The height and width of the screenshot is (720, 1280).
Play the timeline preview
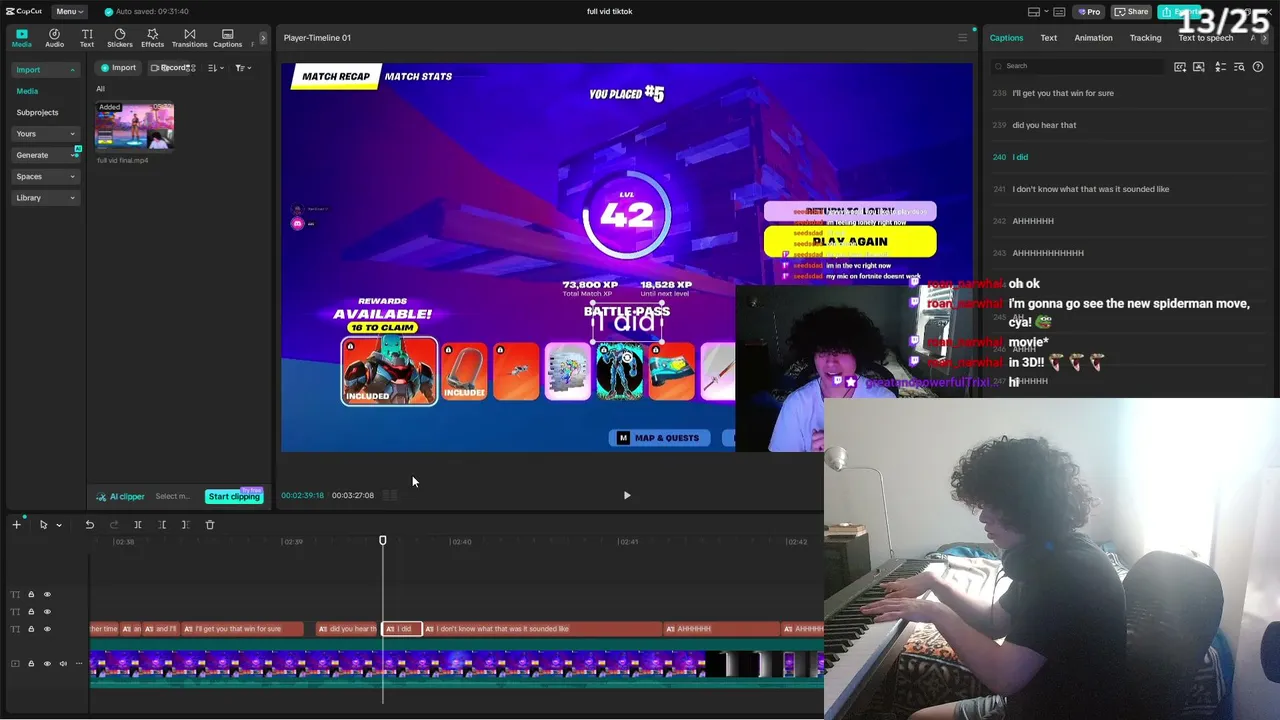pyautogui.click(x=627, y=495)
